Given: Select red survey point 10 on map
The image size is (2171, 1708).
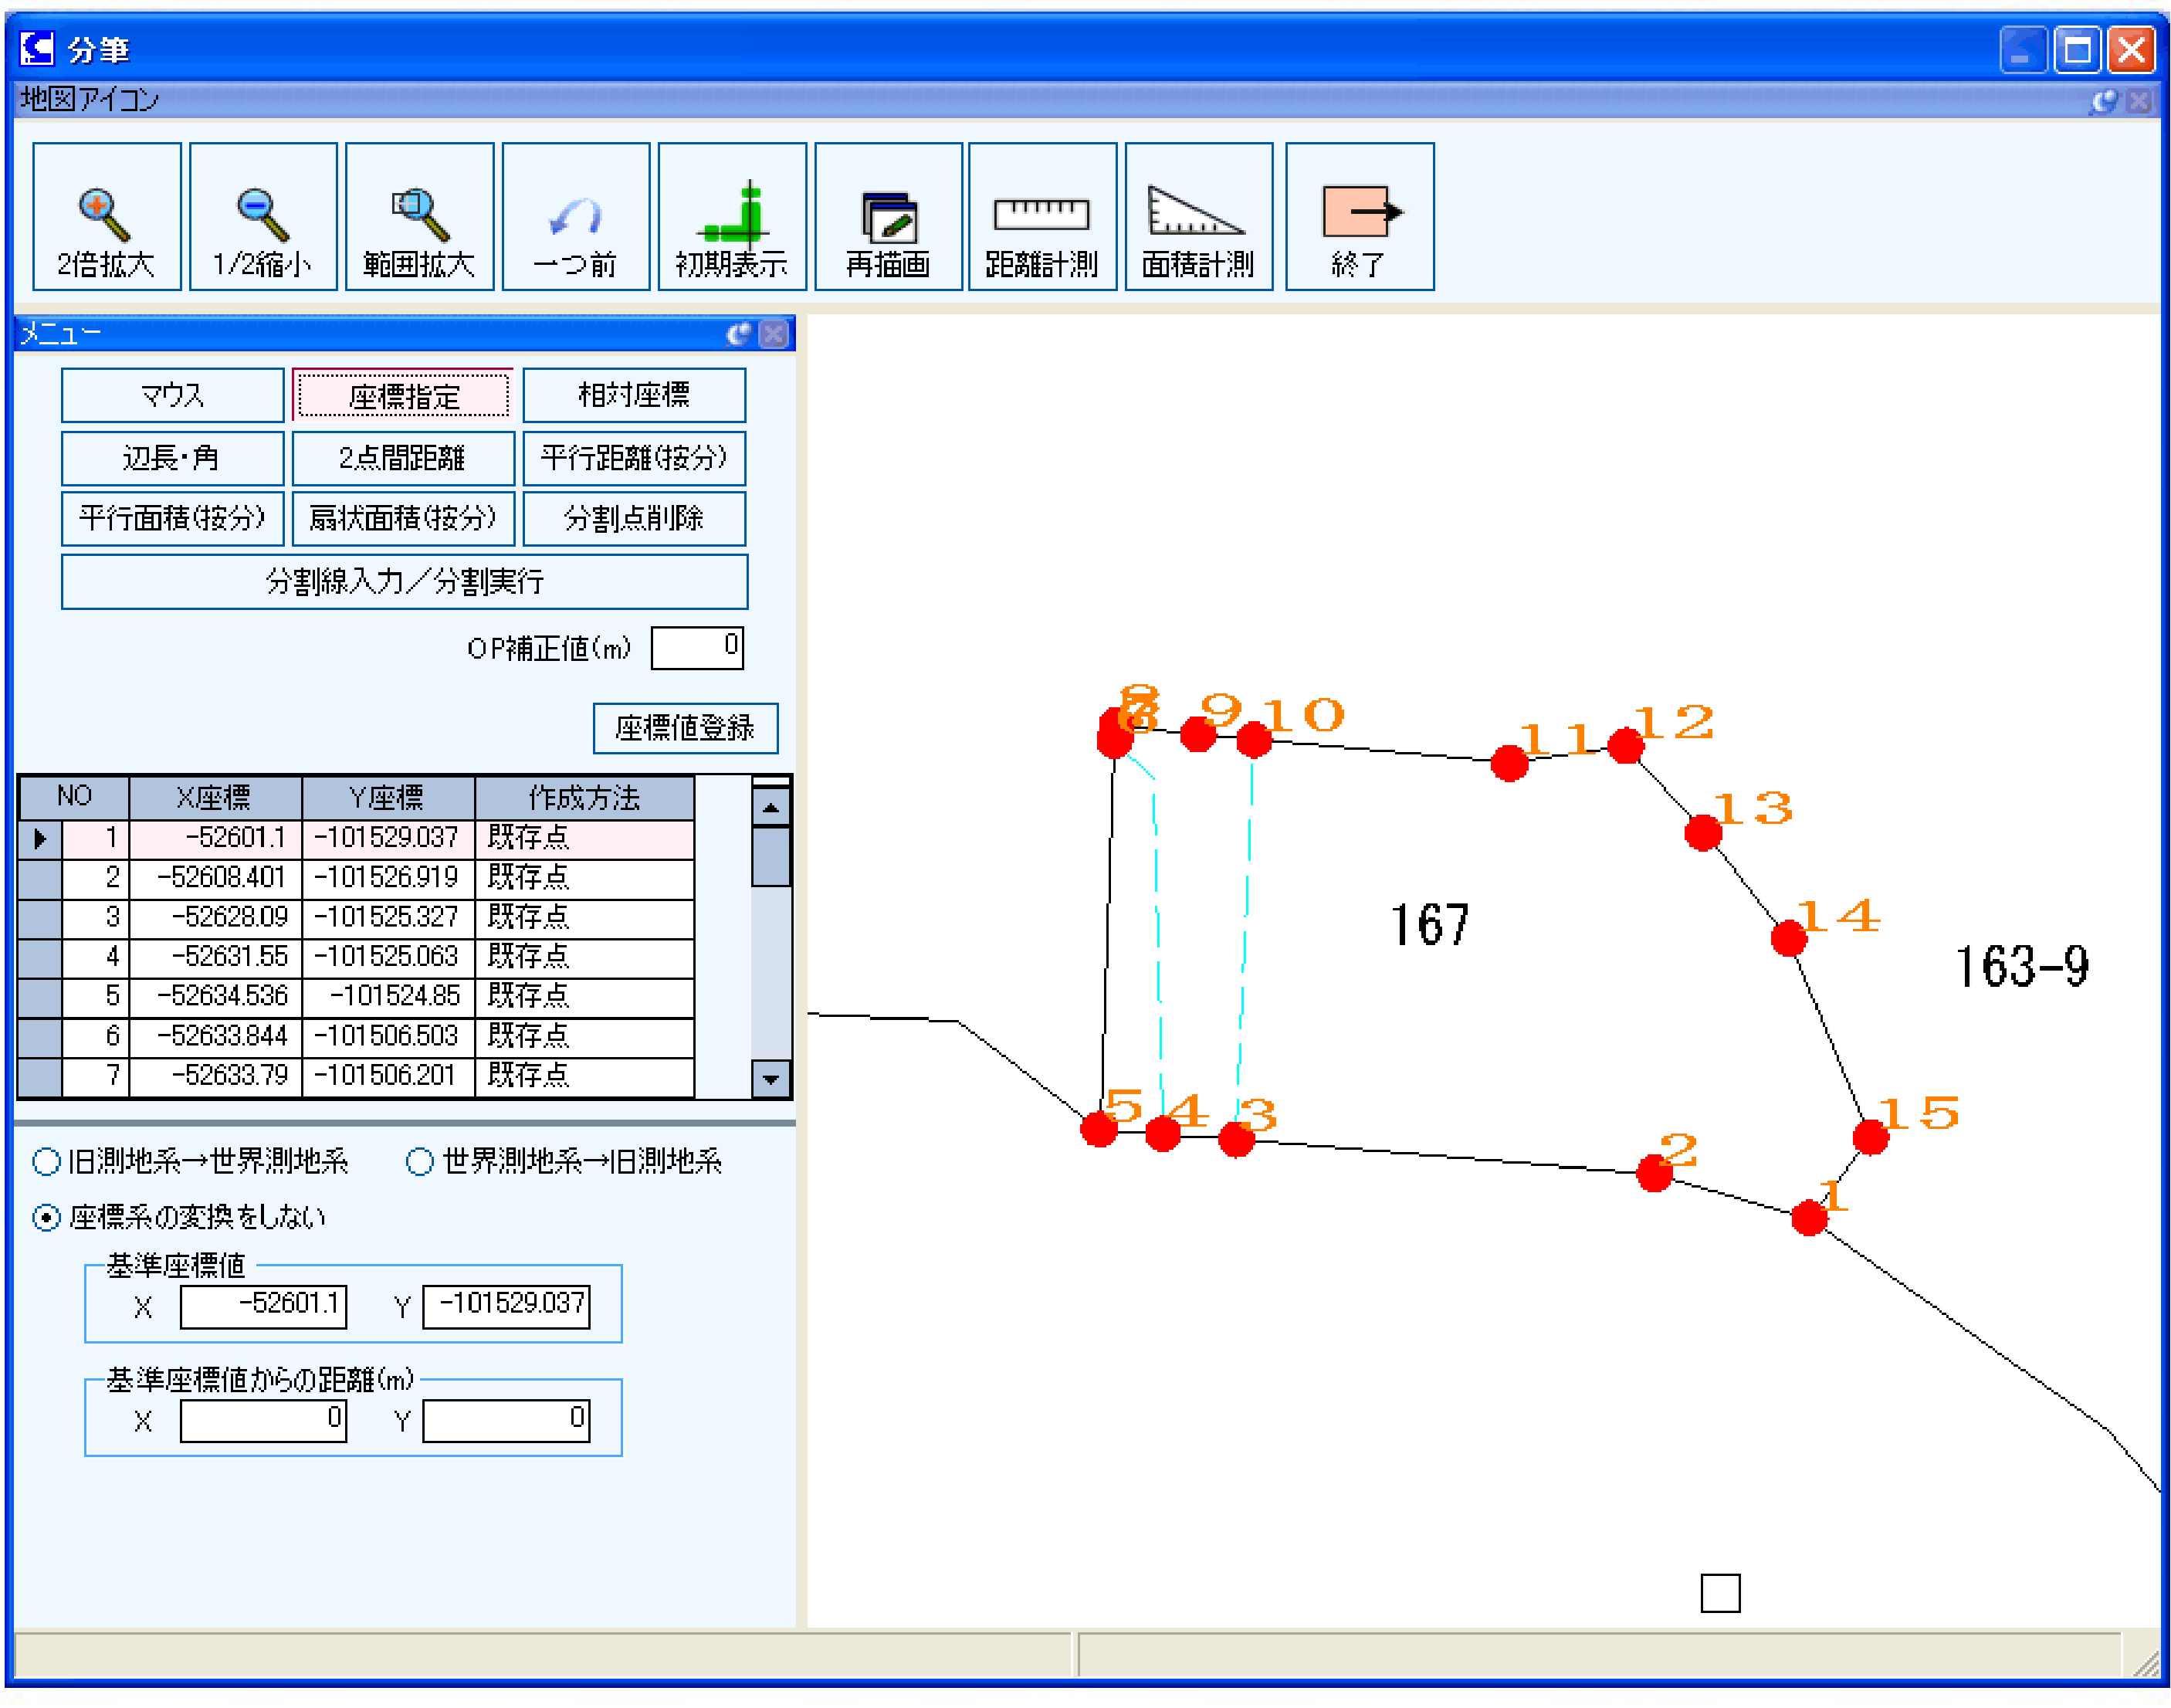Looking at the screenshot, I should [x=1253, y=740].
